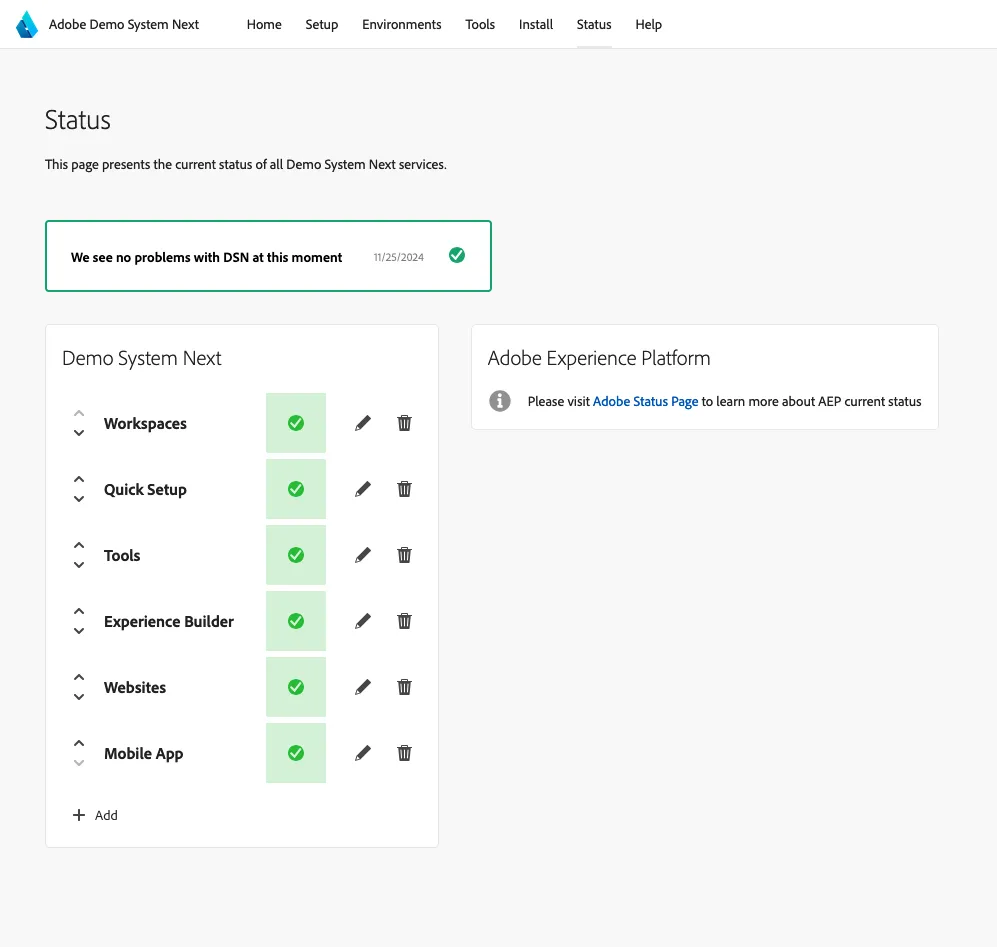Move the Tools service up
This screenshot has width=997, height=947.
pos(79,545)
